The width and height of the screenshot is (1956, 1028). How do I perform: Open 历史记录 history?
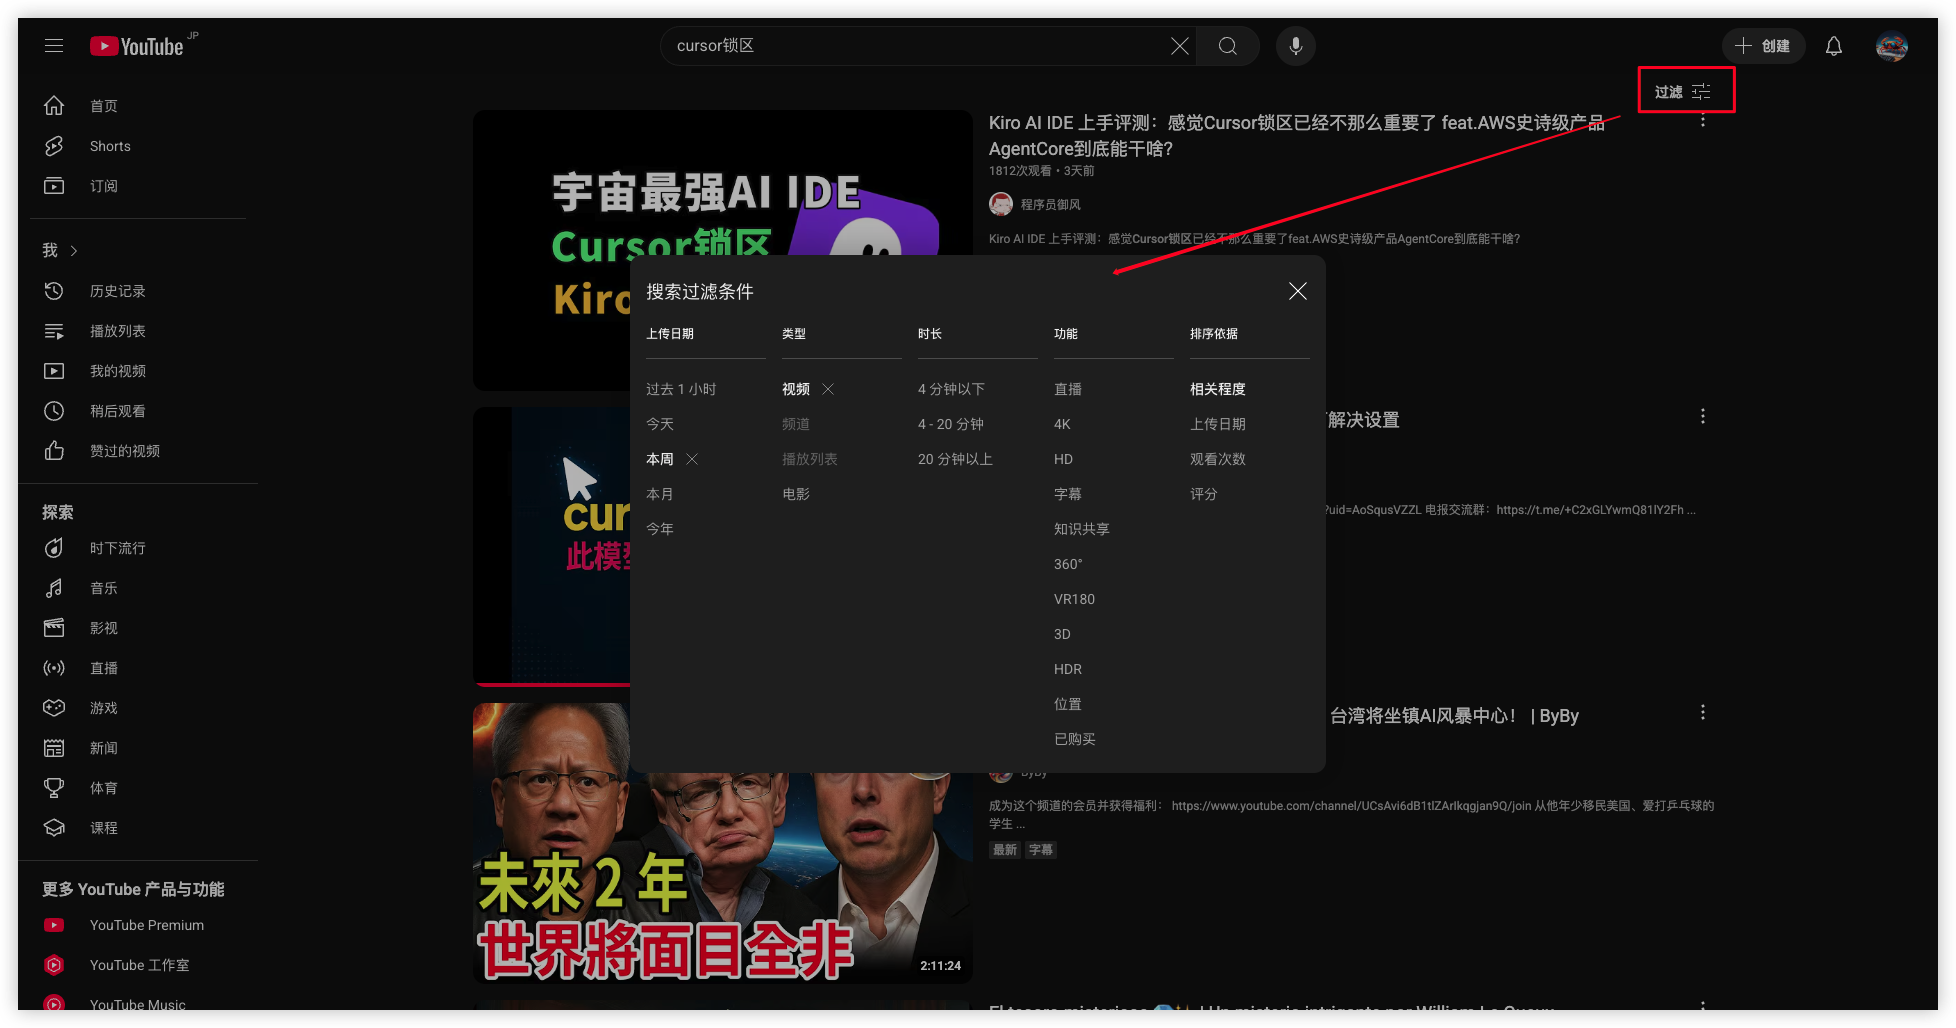coord(138,291)
